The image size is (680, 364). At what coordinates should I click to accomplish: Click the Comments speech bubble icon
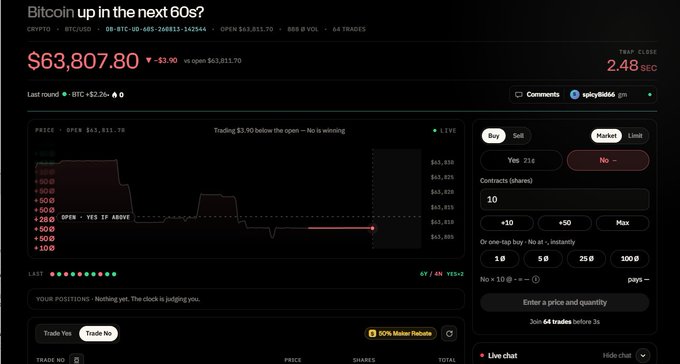click(518, 95)
